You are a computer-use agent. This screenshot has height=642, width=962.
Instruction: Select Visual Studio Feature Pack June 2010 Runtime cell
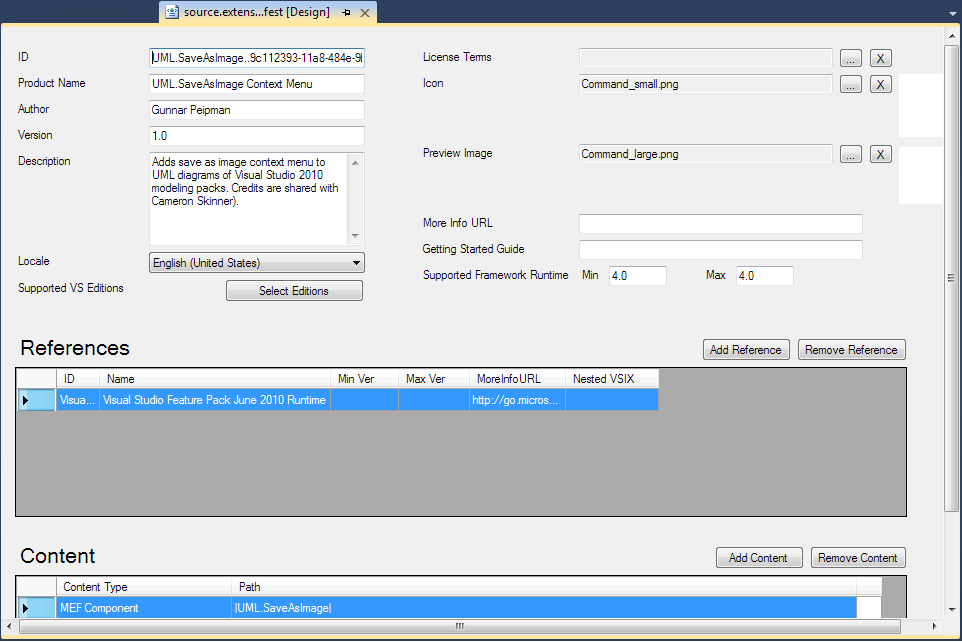(215, 400)
